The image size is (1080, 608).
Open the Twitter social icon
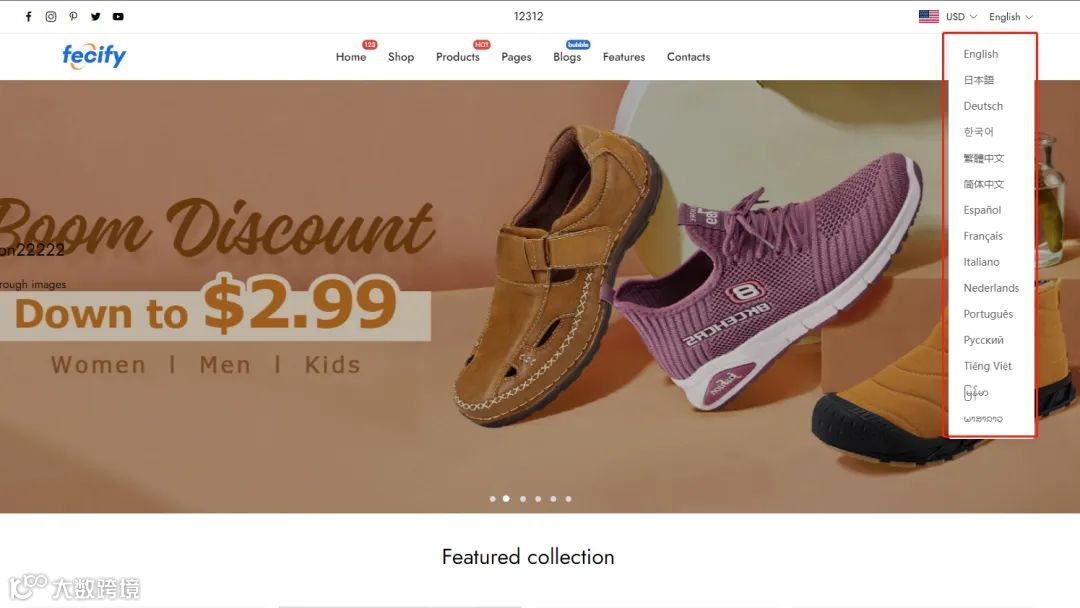point(96,17)
